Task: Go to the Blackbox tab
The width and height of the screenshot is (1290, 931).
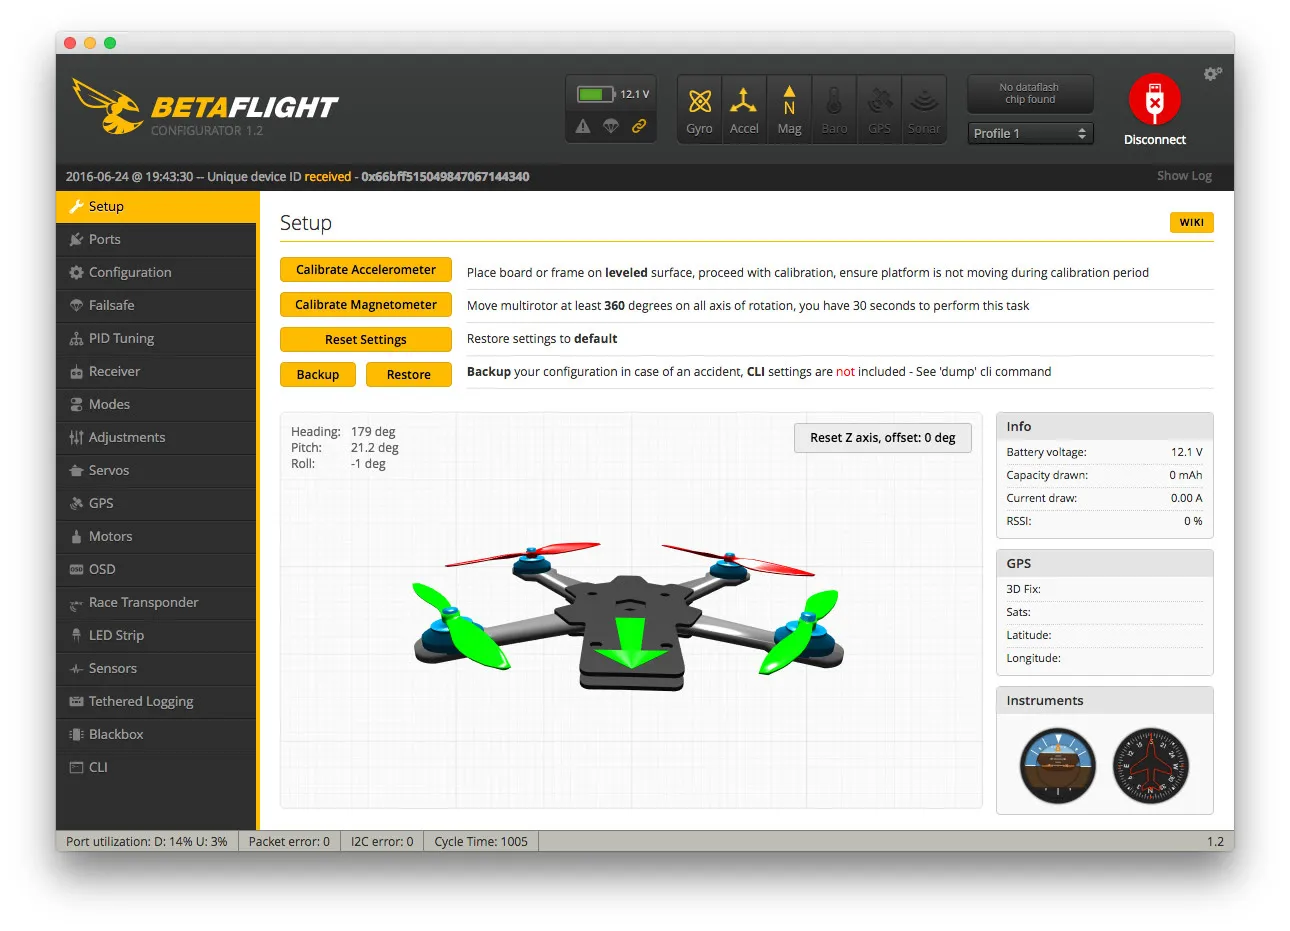Action: point(116,734)
